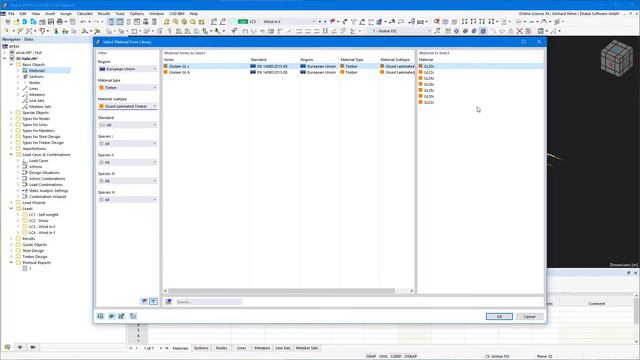Click the navigation cube in 3D view

616,59
